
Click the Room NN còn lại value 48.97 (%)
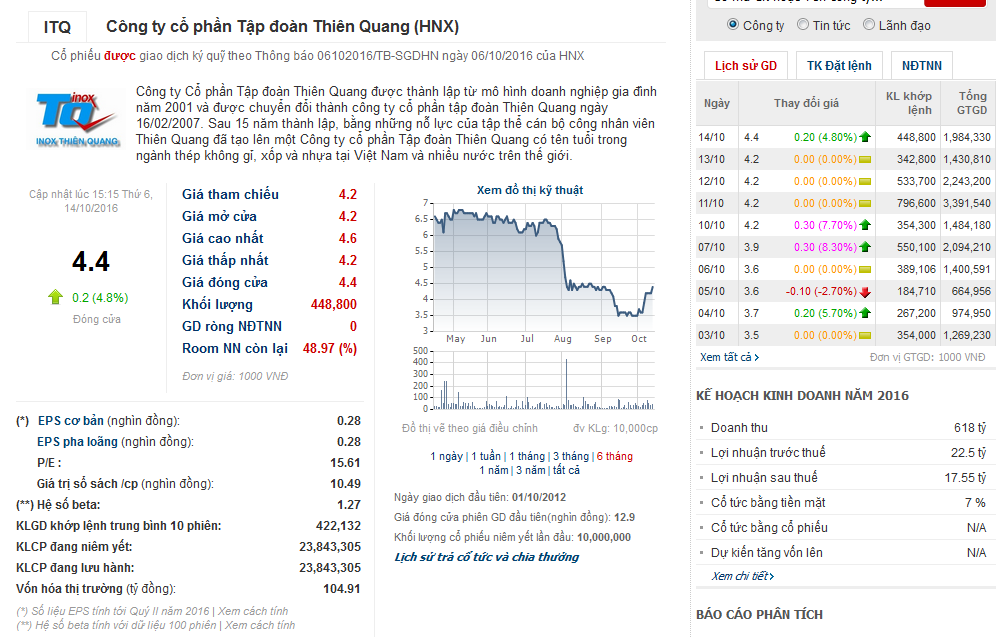click(x=329, y=349)
